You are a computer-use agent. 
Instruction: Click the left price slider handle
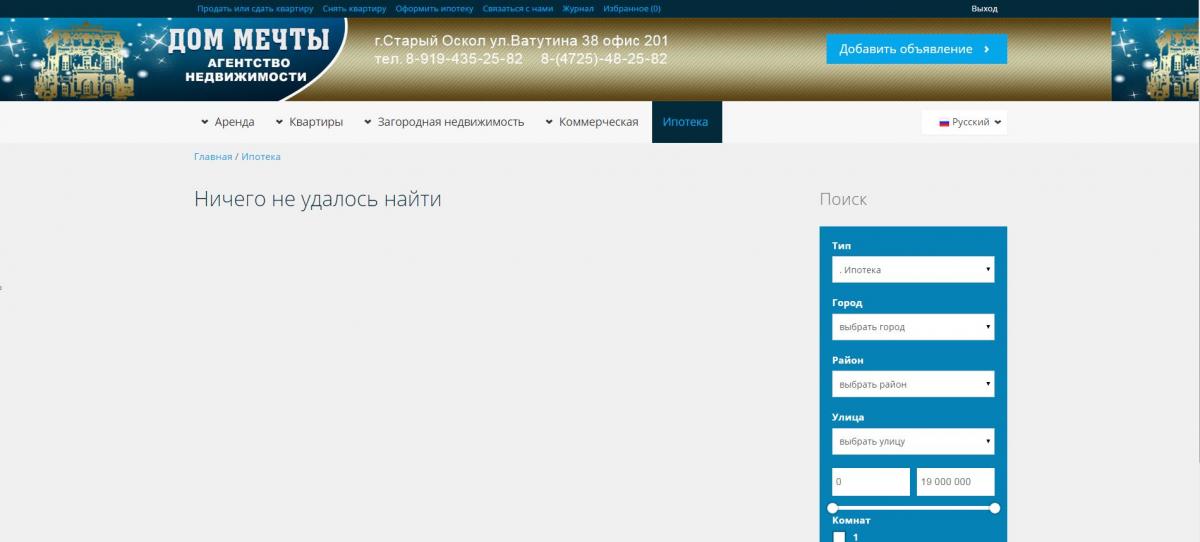(833, 508)
